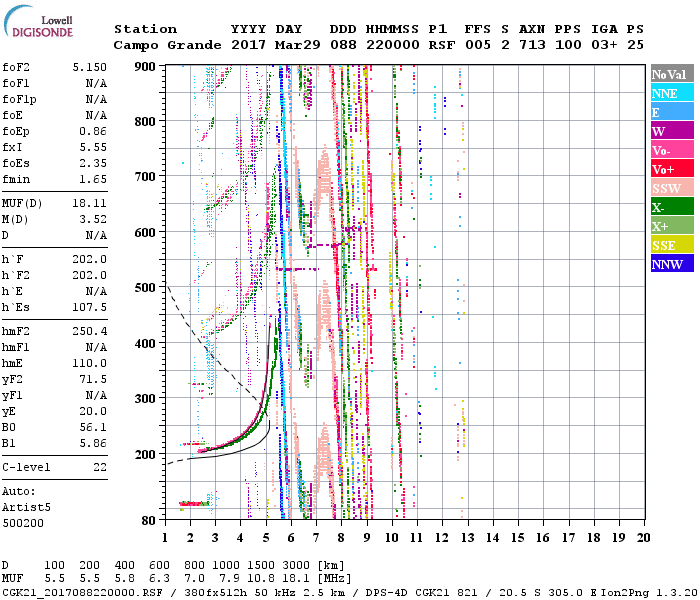Select the W purple legend swatch
The image size is (700, 600).
coord(672,131)
